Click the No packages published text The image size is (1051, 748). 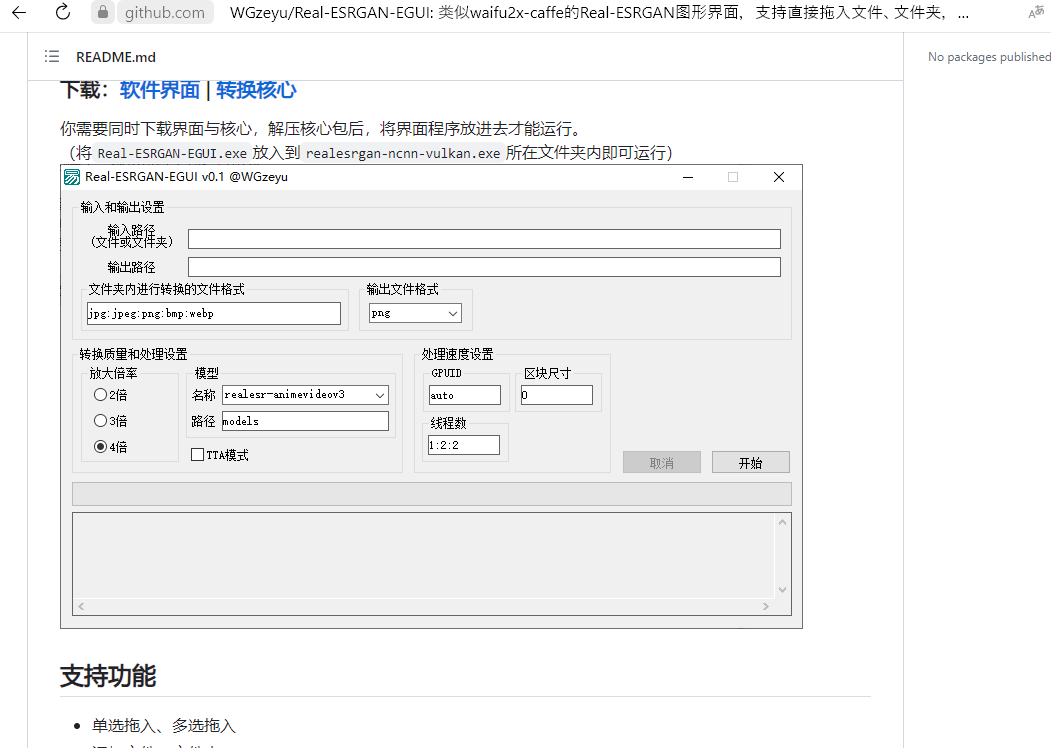tap(989, 57)
